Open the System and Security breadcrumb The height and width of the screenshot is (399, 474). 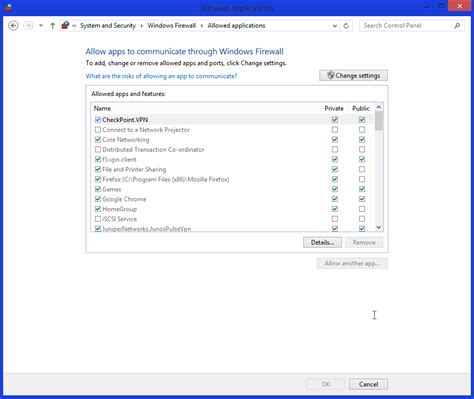coord(108,26)
